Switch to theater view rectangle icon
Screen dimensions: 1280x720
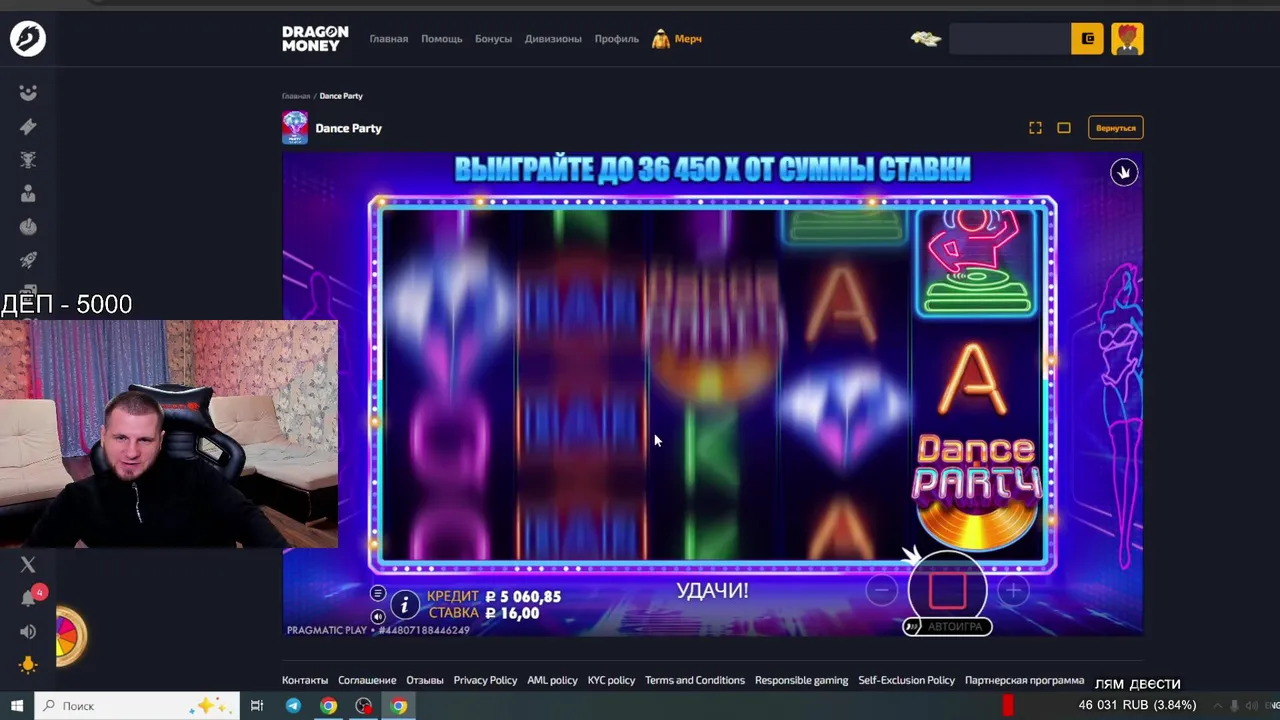tap(1064, 128)
